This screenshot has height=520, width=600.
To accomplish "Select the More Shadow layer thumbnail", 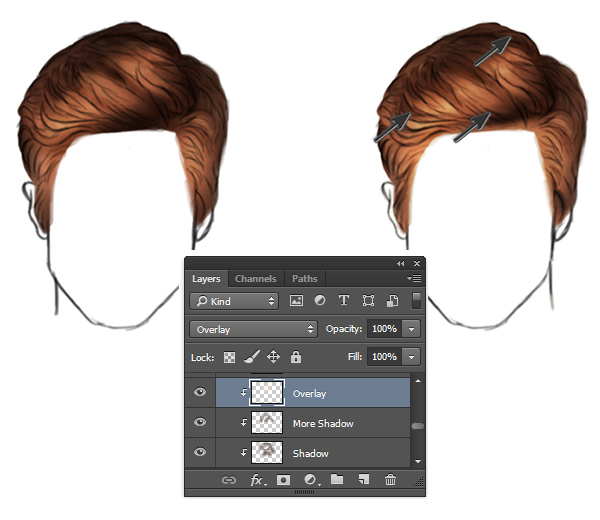I will click(267, 422).
